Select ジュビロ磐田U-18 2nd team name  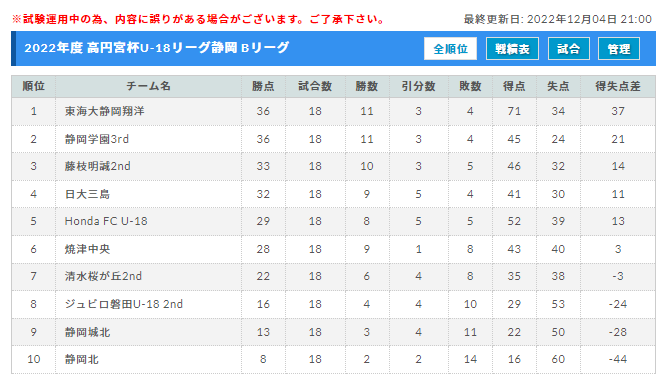pos(124,304)
